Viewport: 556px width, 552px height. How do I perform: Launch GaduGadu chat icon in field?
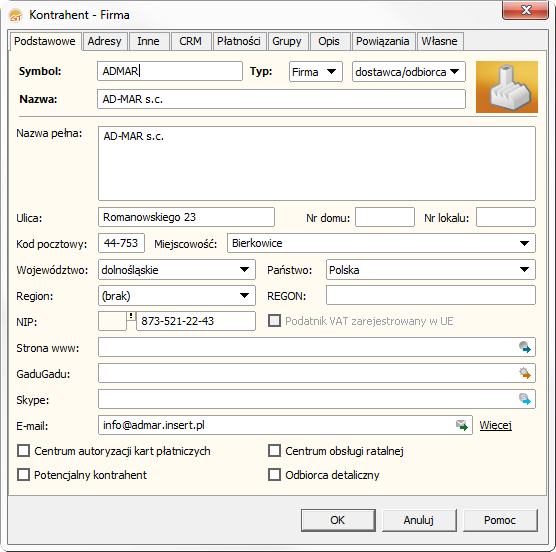pos(524,373)
